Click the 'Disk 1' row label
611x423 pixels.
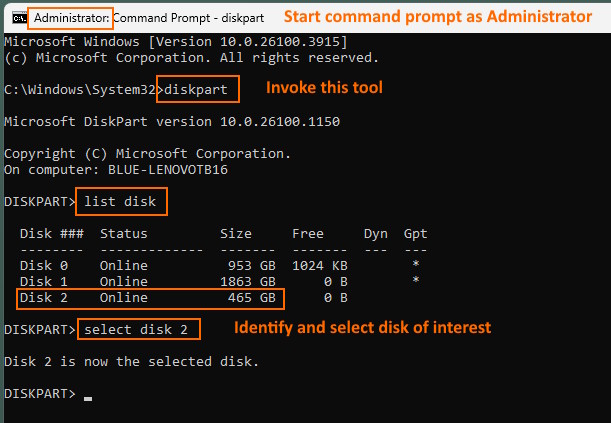pos(44,282)
